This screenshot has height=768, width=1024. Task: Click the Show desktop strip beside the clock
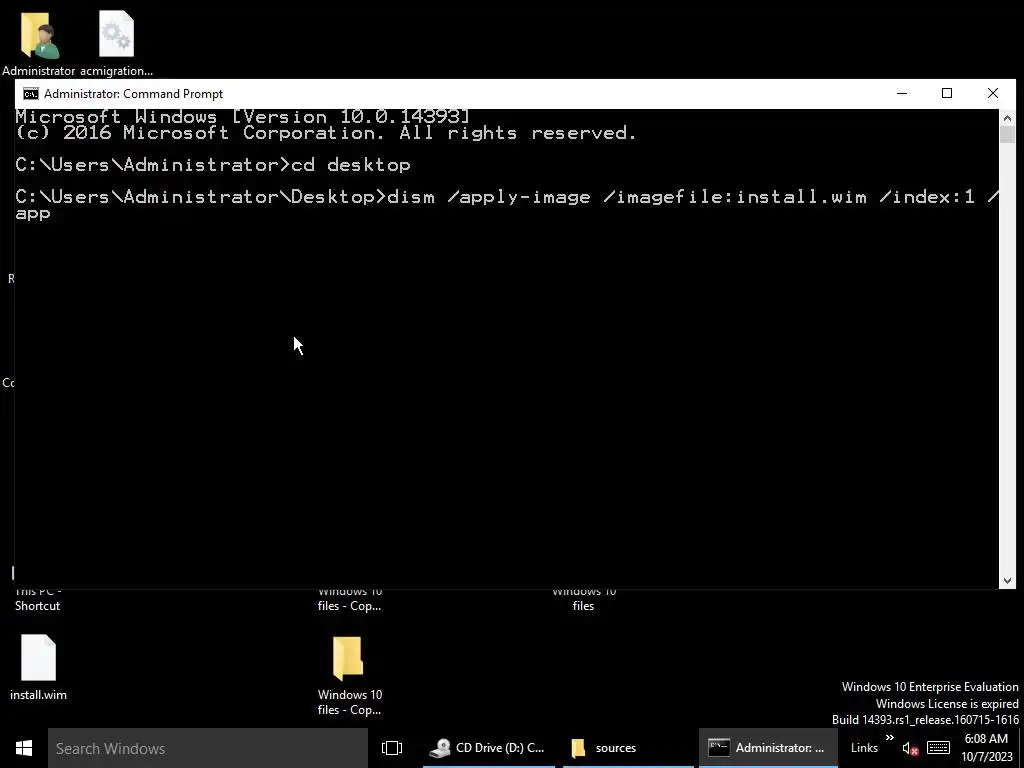(1021, 748)
